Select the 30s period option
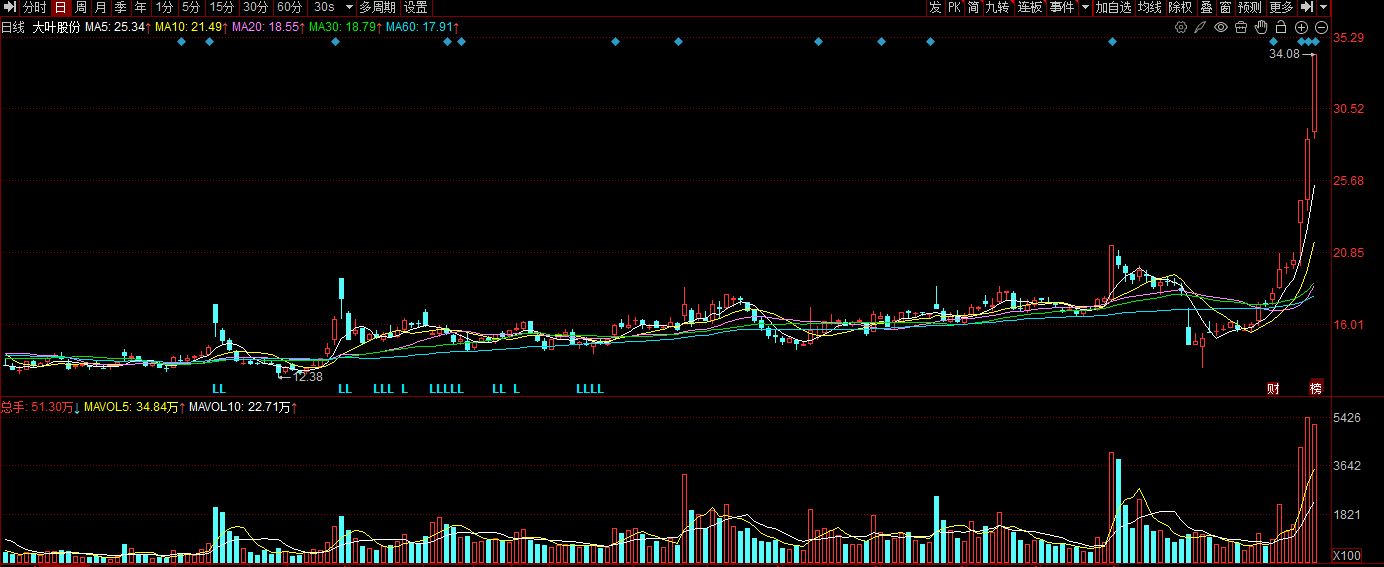Screen dimensions: 1384x567 [324, 7]
